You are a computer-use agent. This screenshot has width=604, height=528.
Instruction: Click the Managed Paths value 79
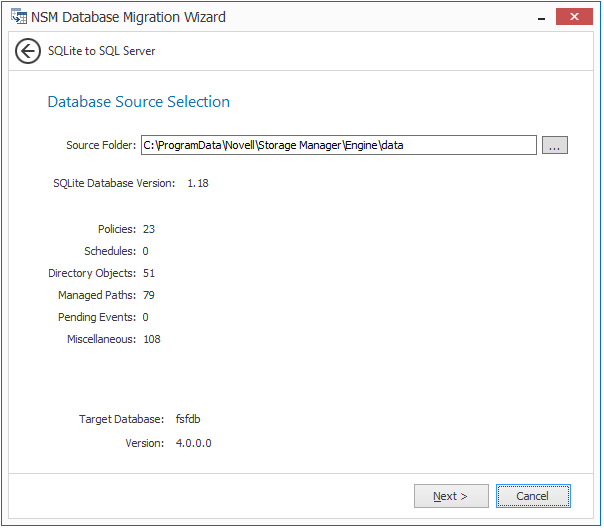tap(149, 295)
